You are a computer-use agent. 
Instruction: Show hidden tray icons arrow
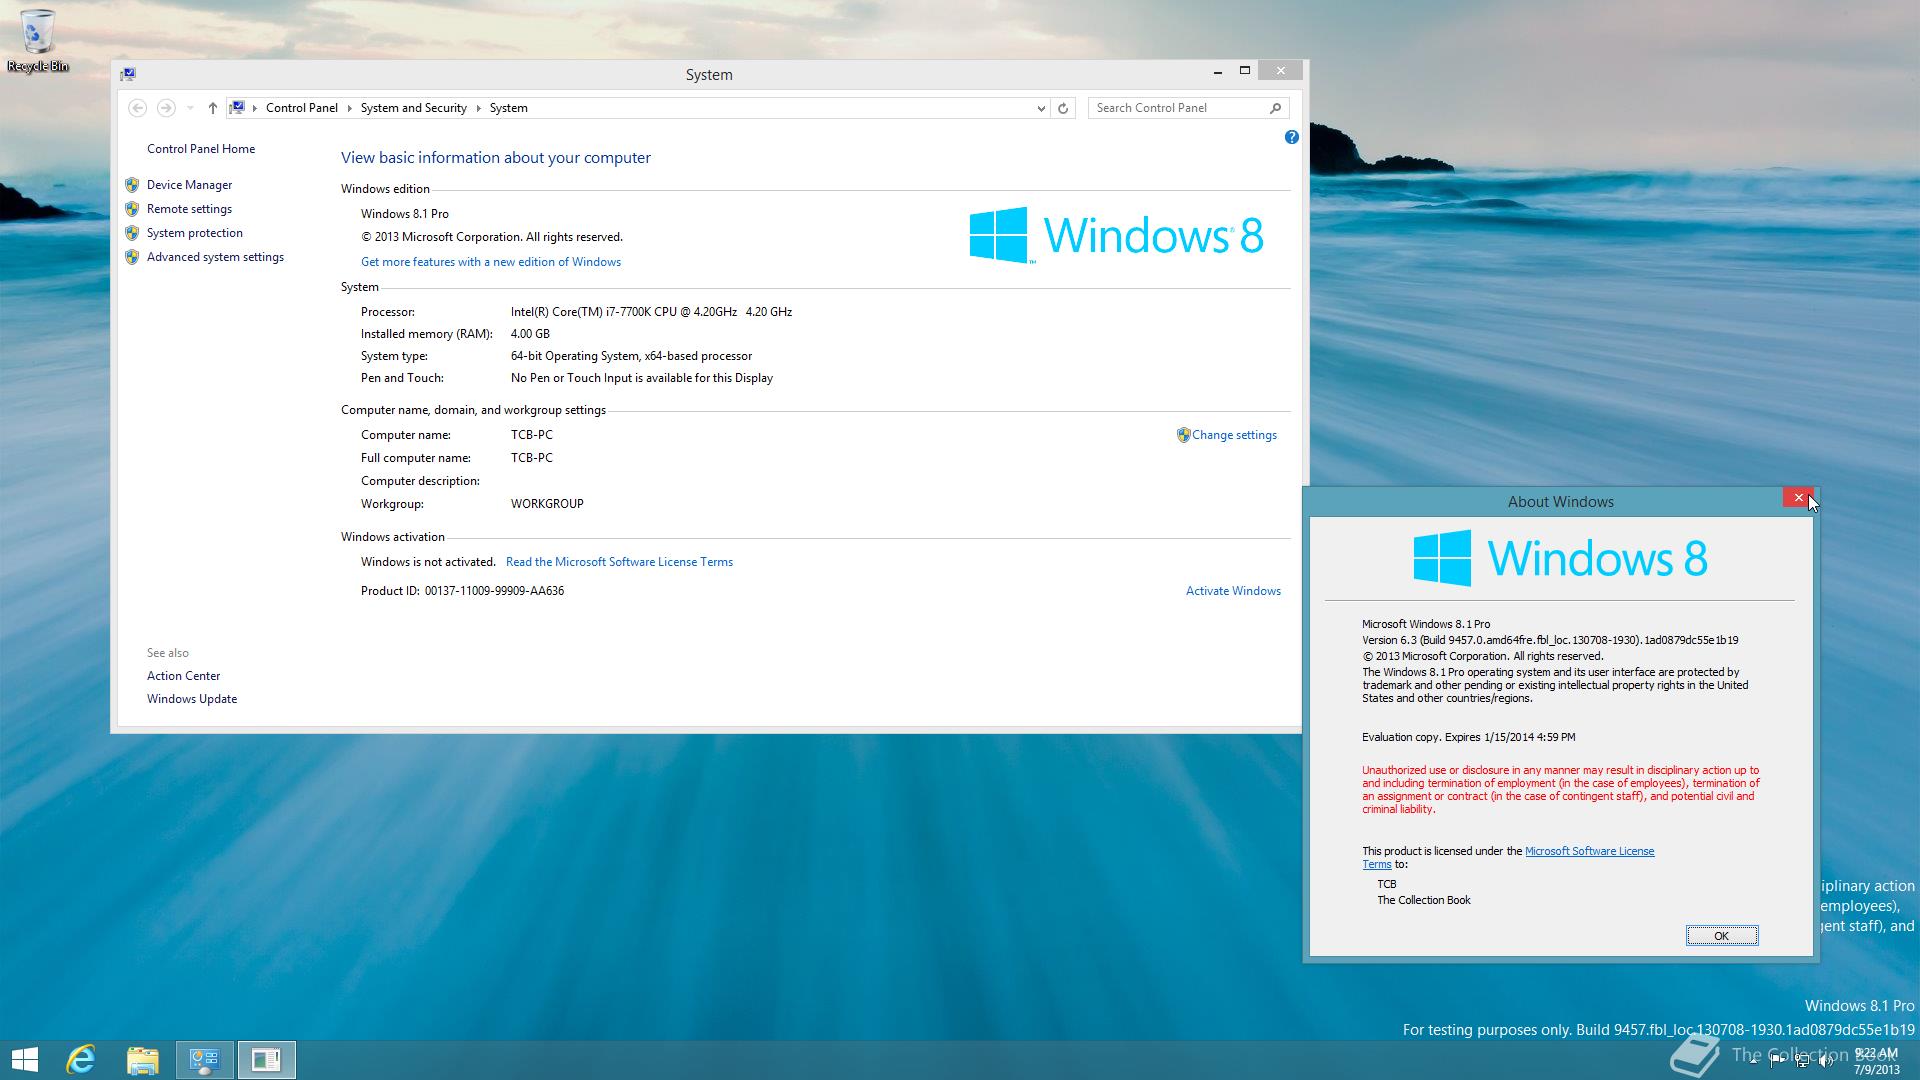coord(1753,1061)
